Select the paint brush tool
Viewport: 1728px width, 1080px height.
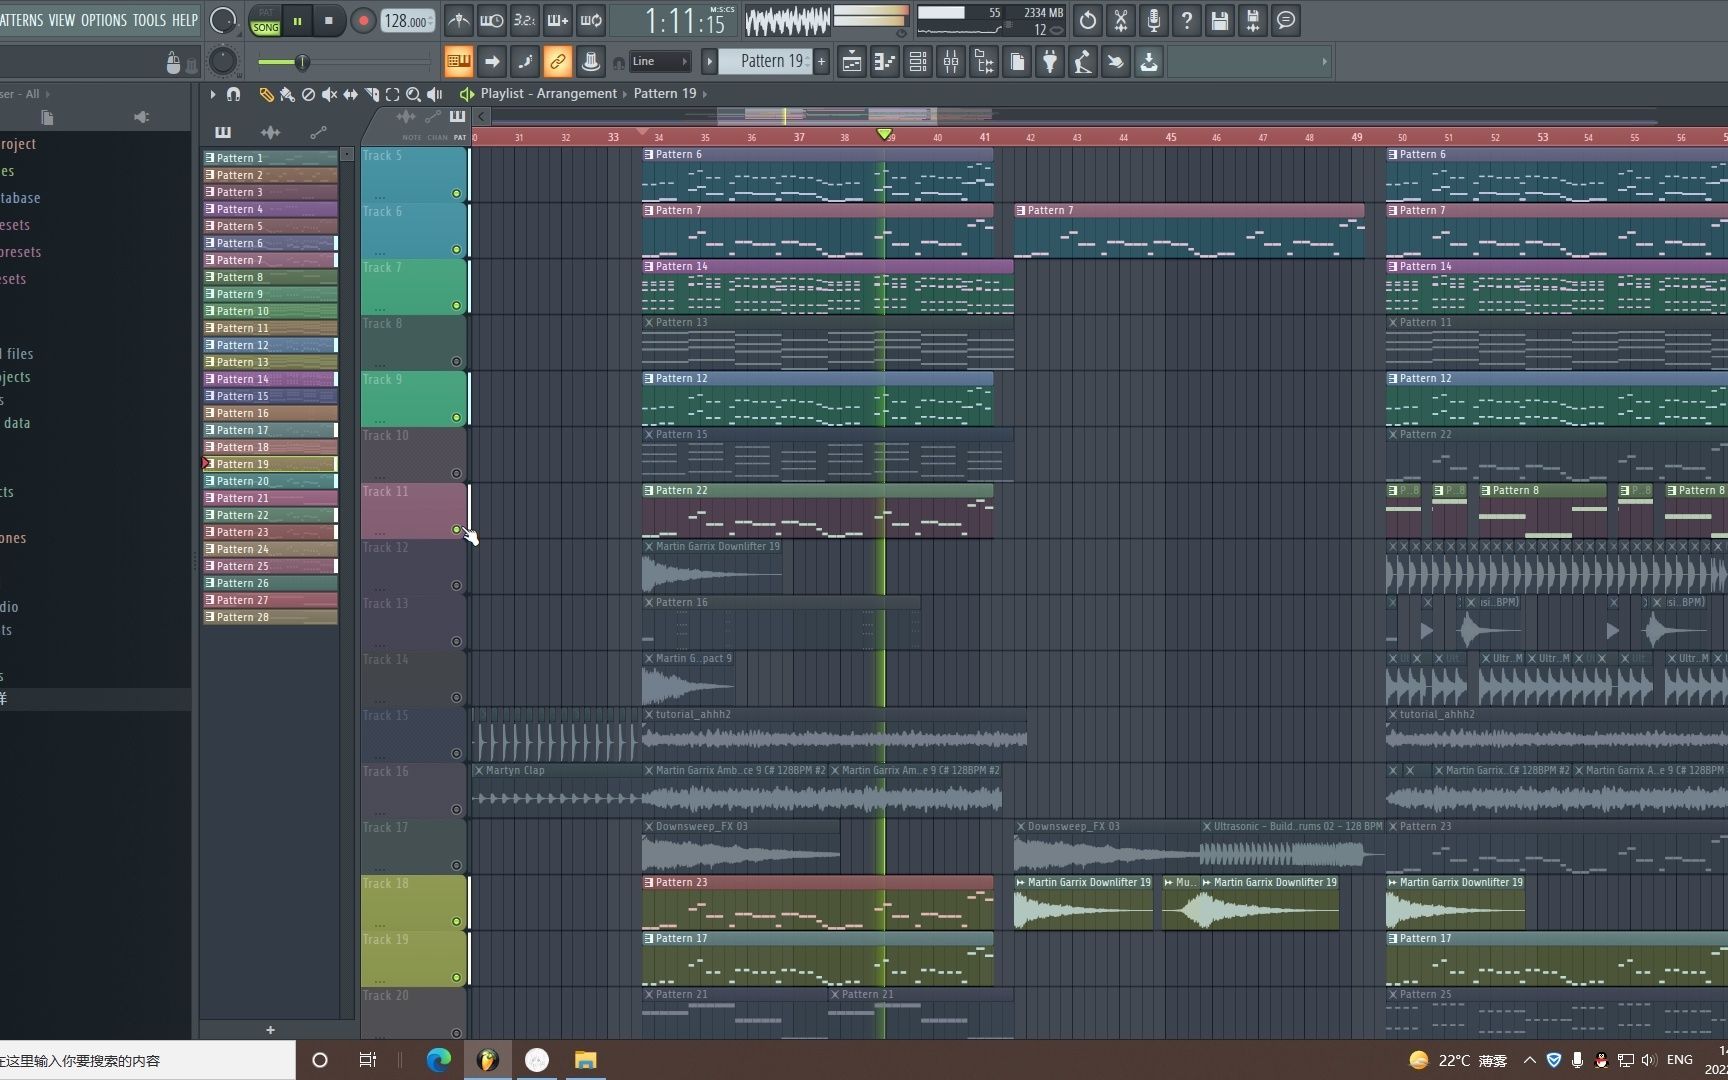[x=287, y=94]
